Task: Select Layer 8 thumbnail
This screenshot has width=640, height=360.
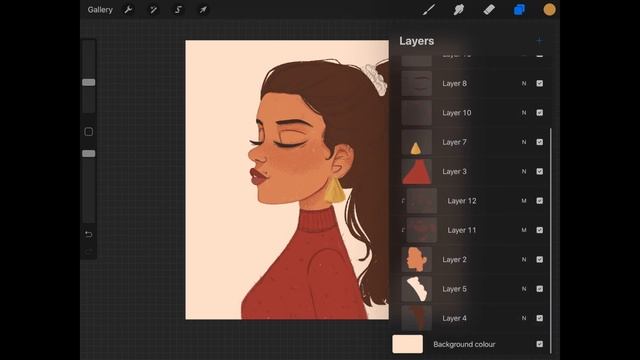Action: pos(416,83)
